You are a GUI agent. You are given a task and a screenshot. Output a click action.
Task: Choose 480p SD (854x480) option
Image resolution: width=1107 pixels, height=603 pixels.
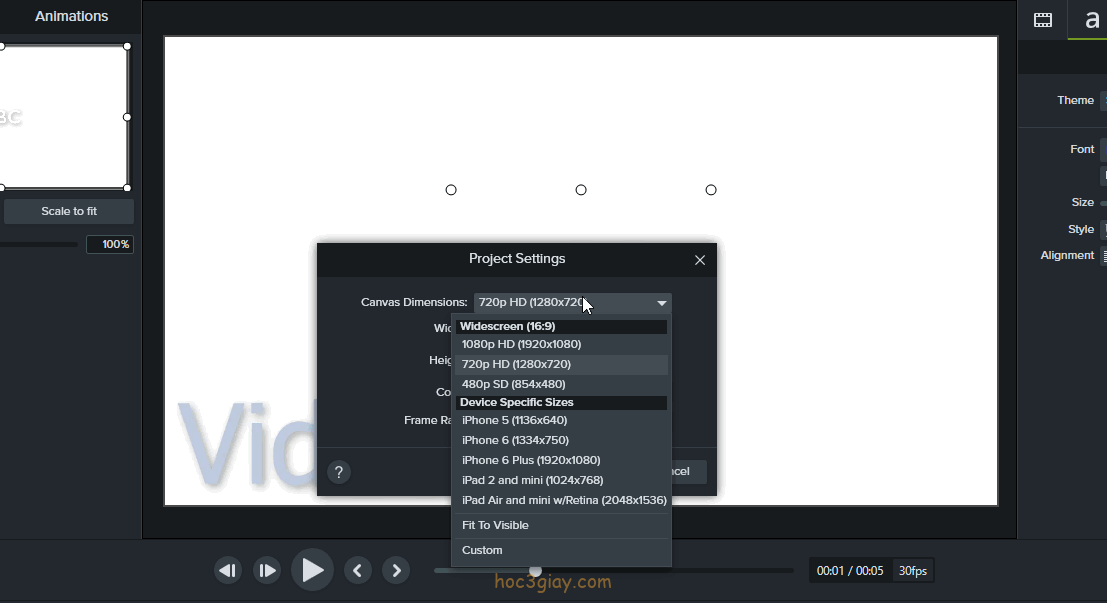tap(513, 384)
